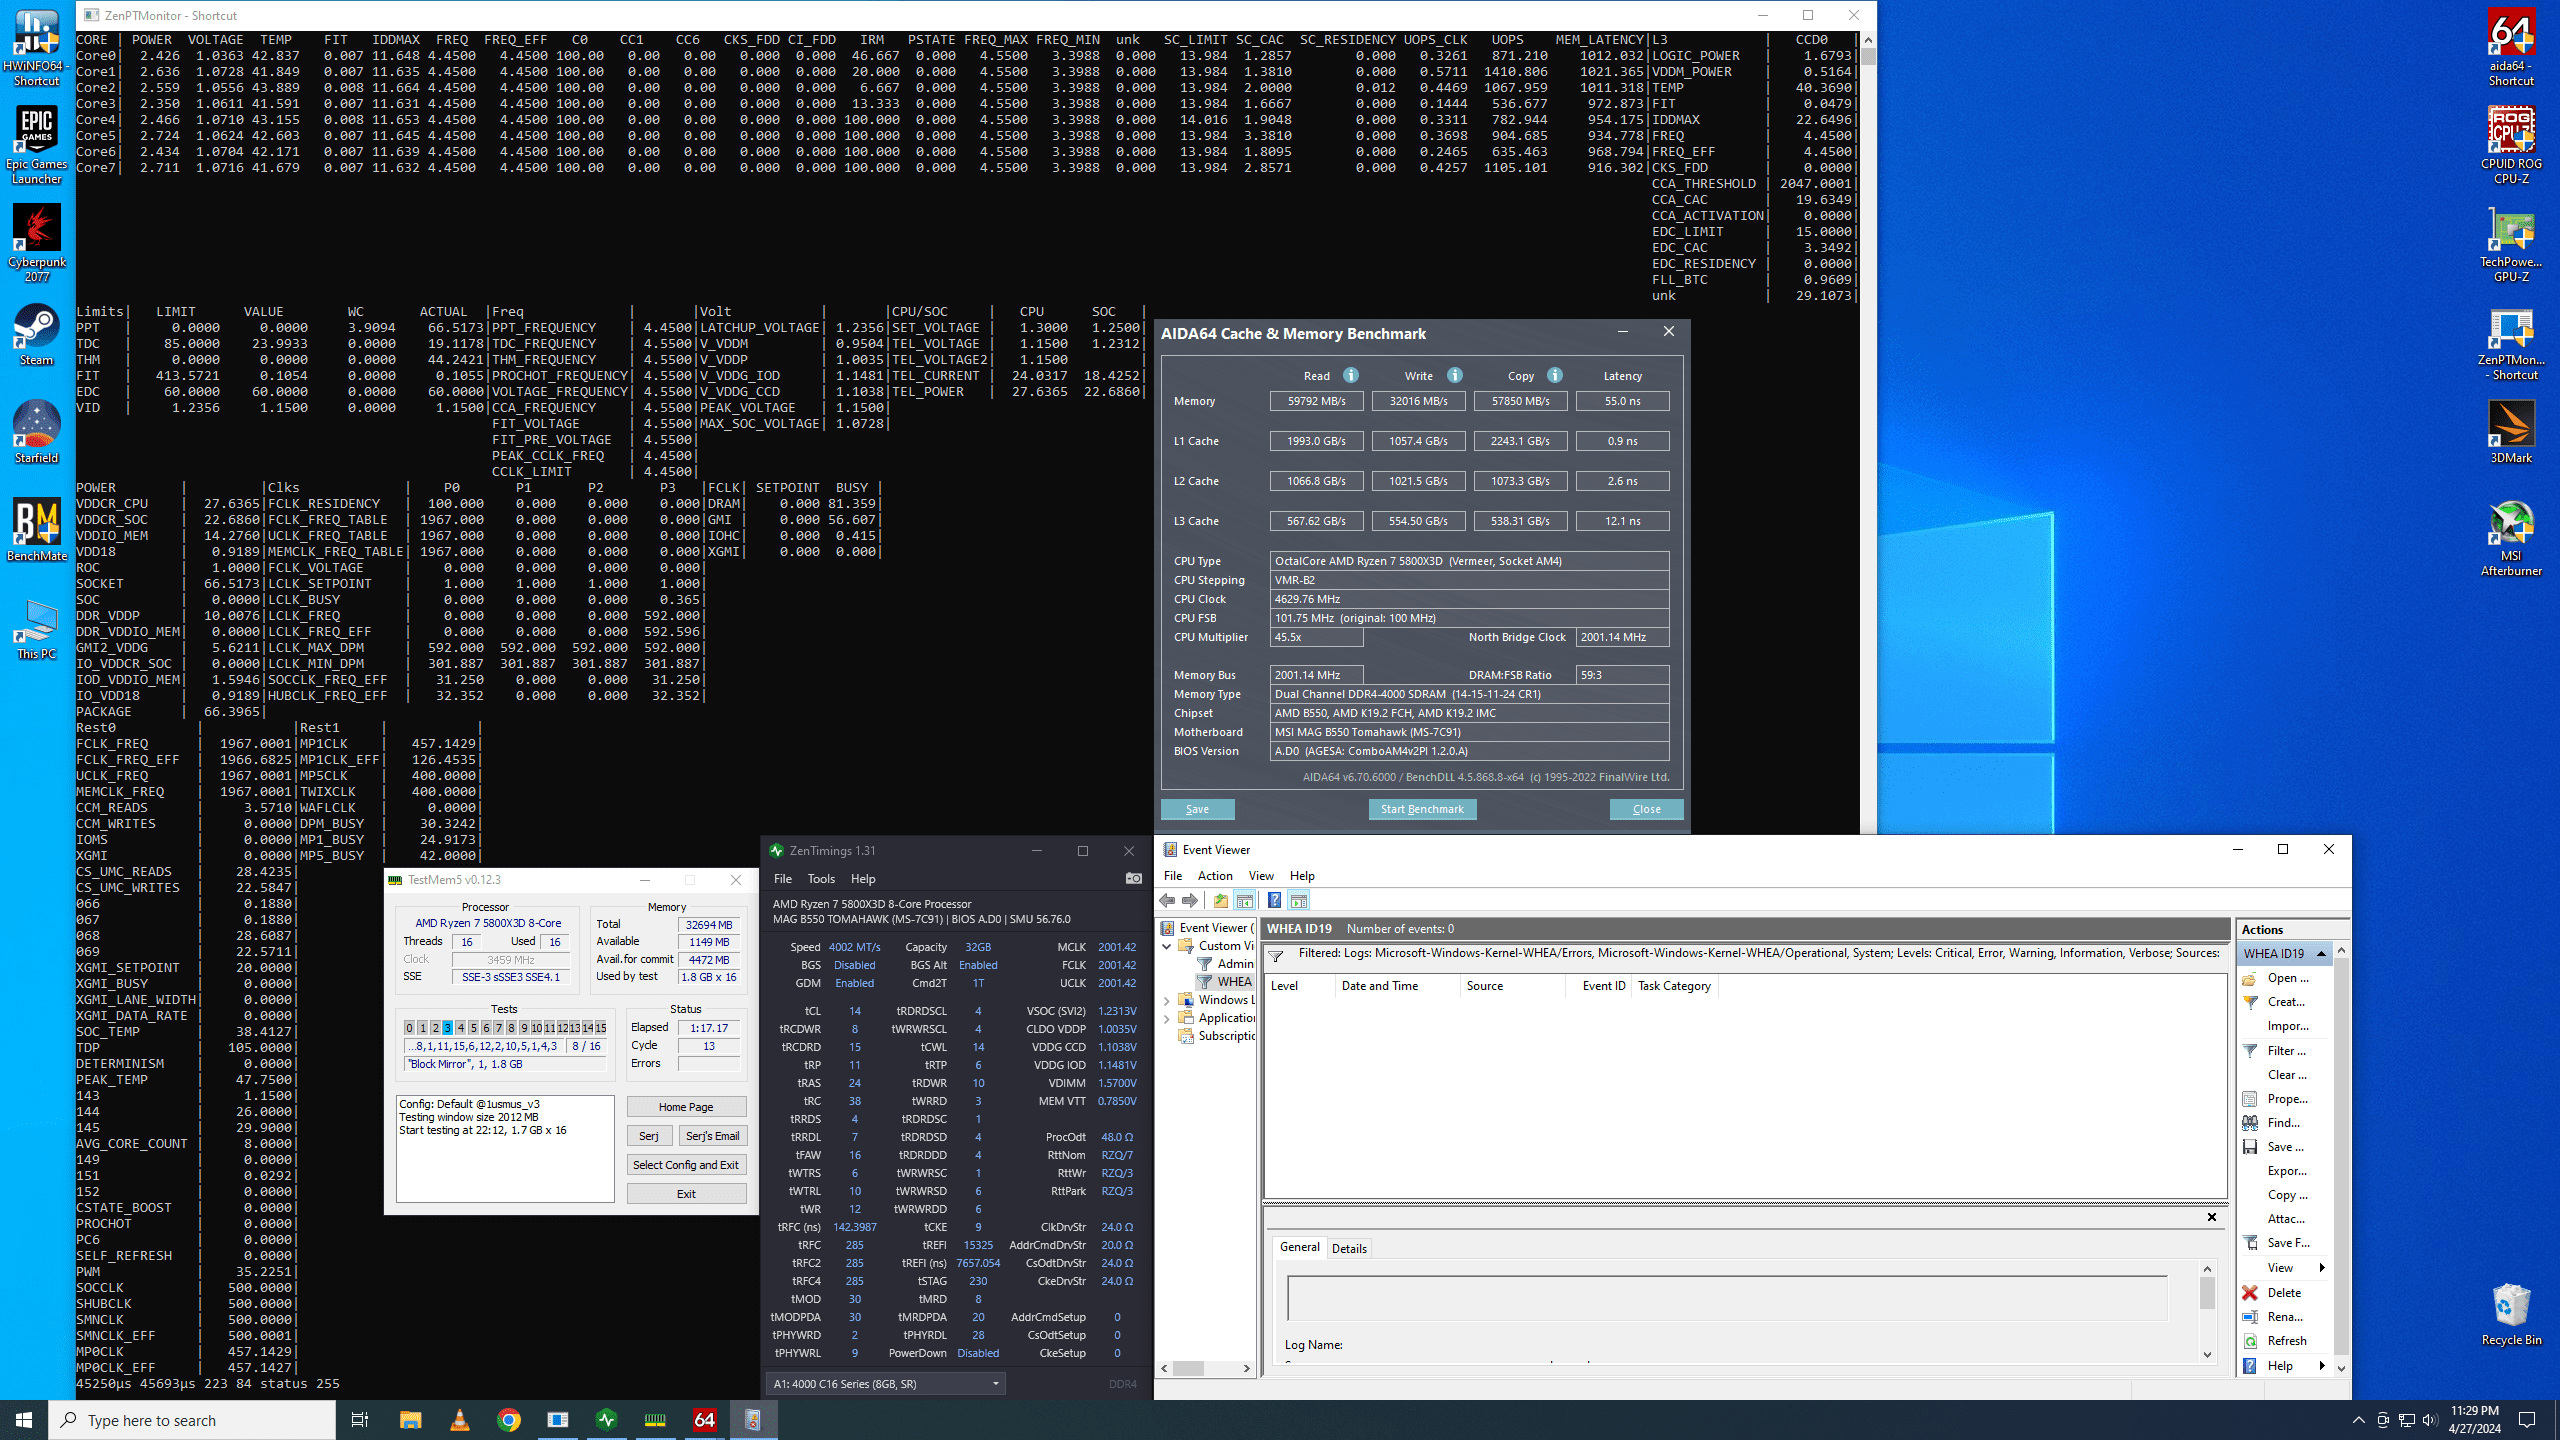Open Task View on the taskbar
This screenshot has height=1440, width=2560.
360,1420
